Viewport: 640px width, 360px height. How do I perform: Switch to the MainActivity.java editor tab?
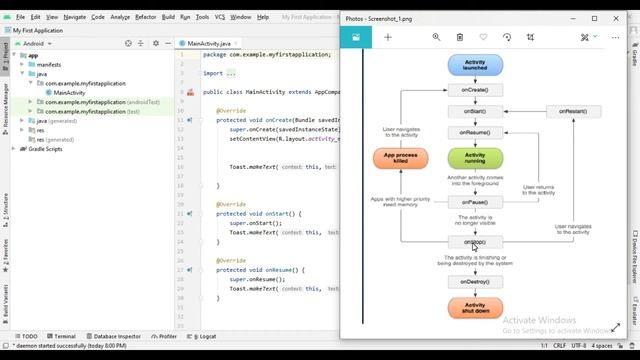coord(209,43)
